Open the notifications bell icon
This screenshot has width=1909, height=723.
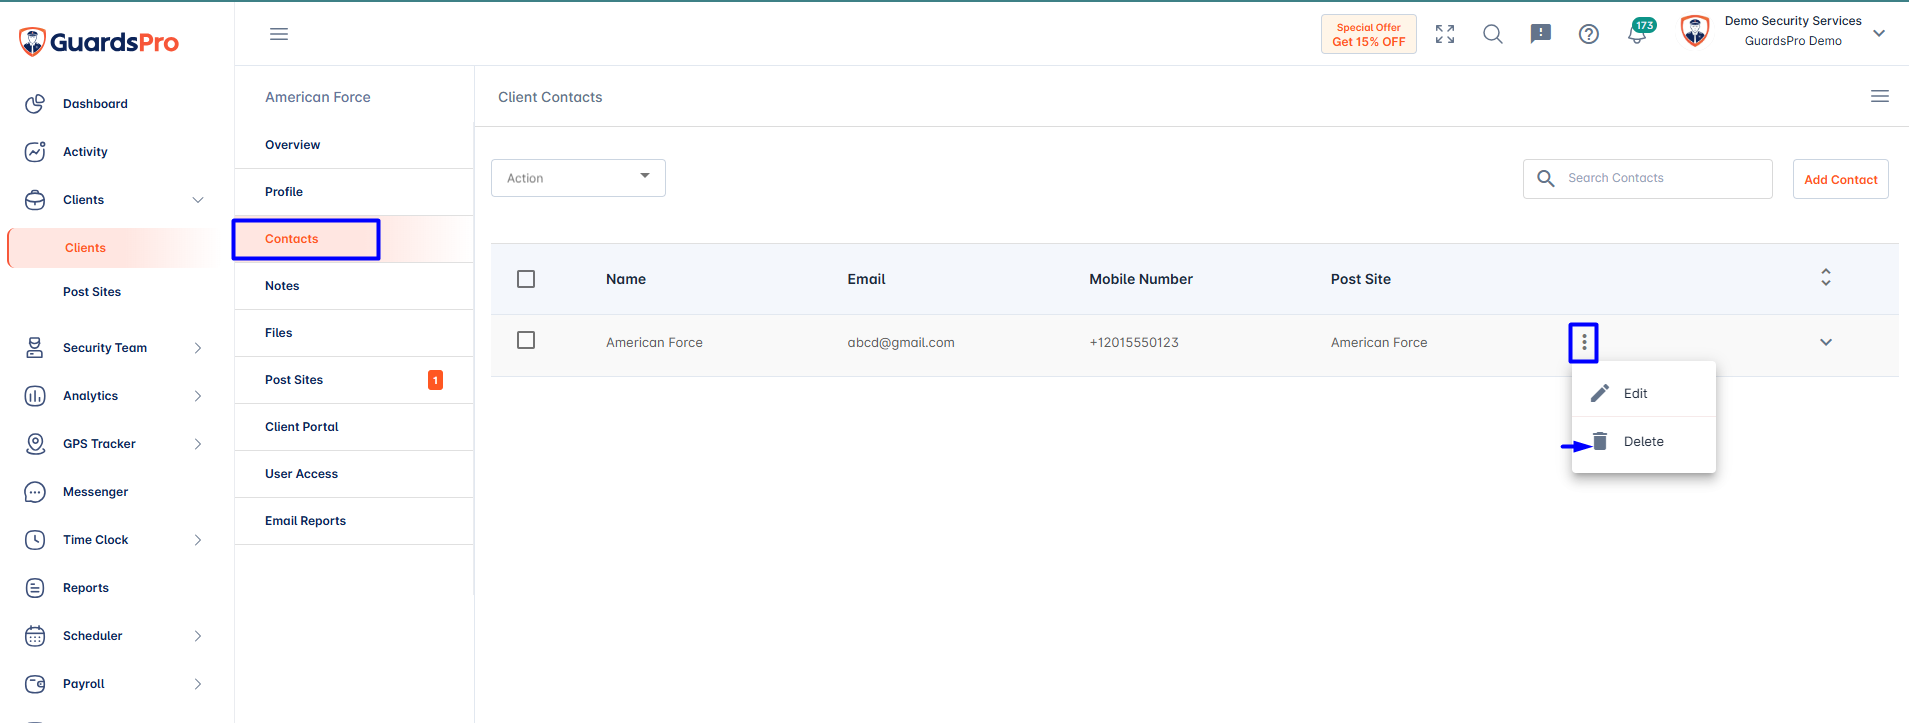point(1637,34)
